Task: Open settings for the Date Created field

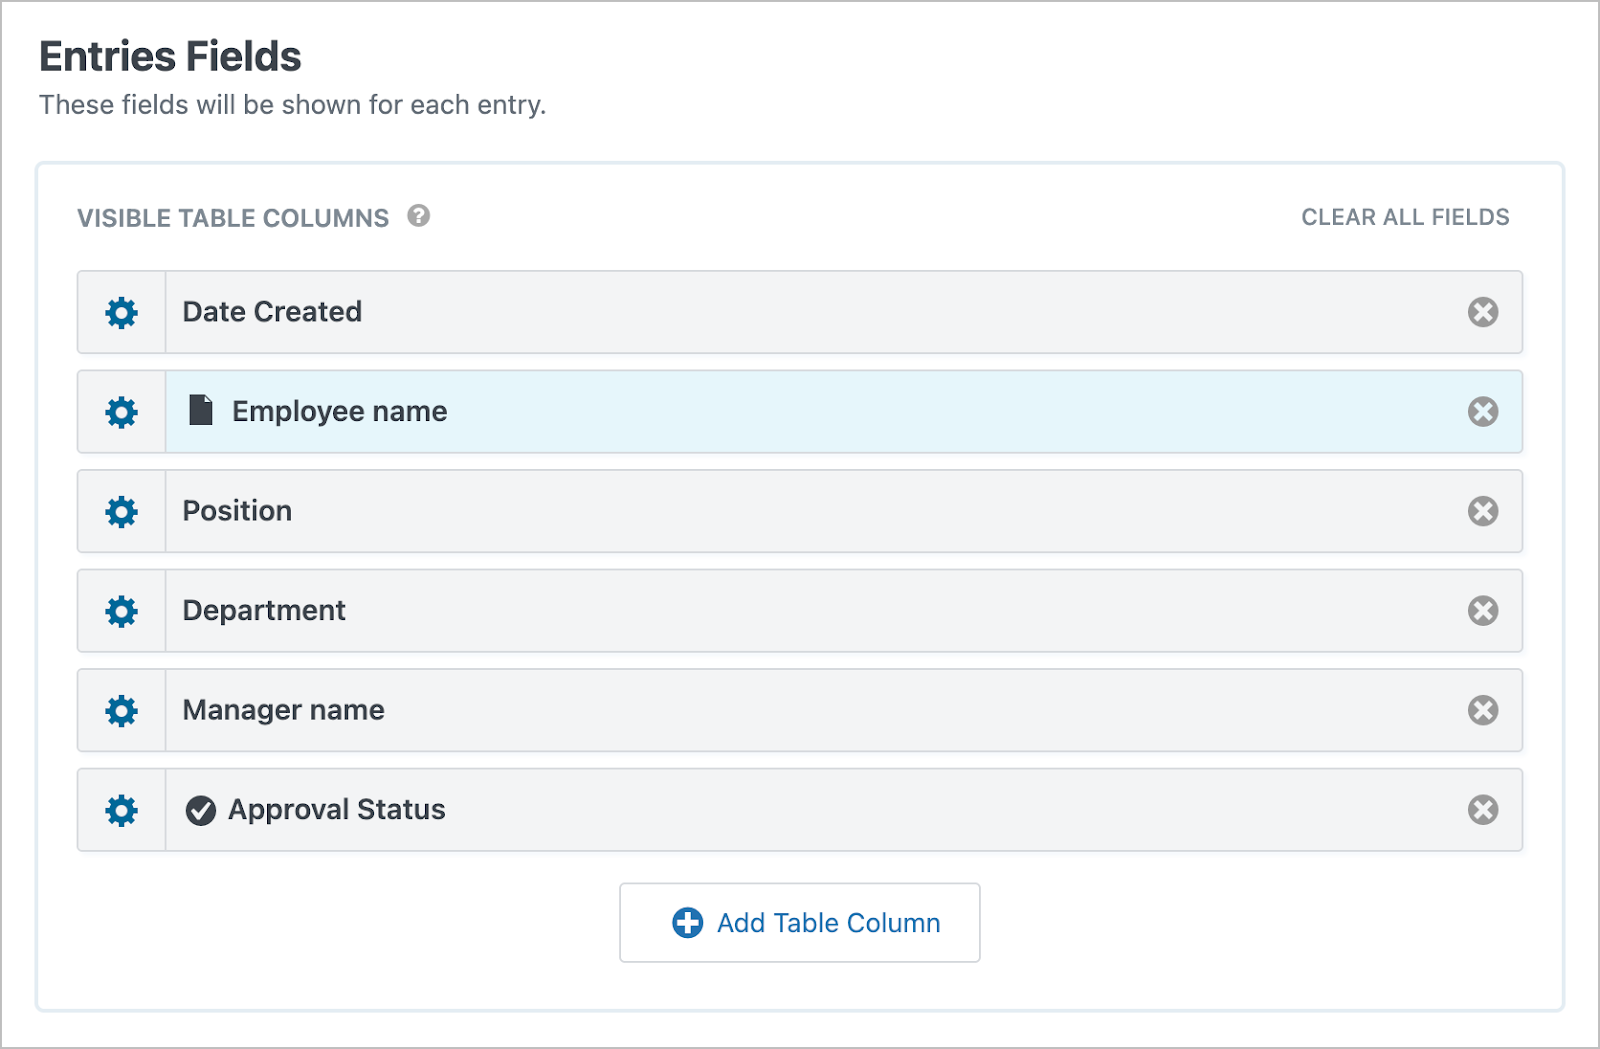Action: (120, 312)
